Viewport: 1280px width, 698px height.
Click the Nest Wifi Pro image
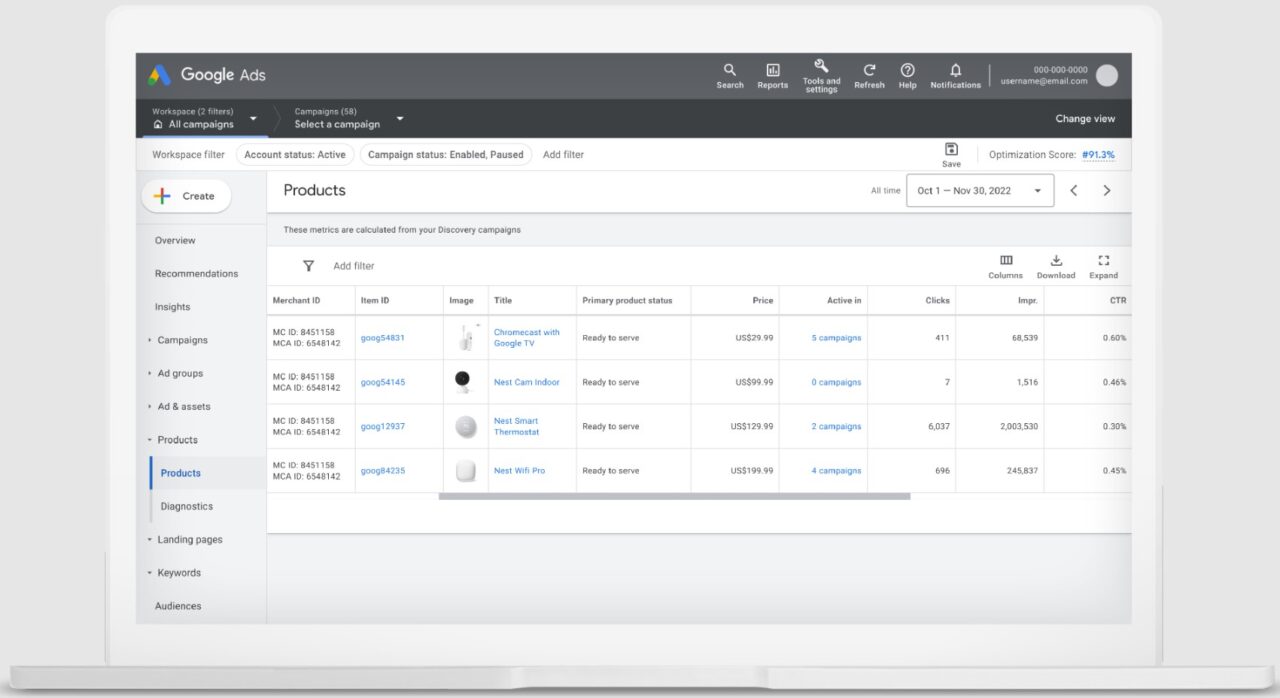point(465,471)
